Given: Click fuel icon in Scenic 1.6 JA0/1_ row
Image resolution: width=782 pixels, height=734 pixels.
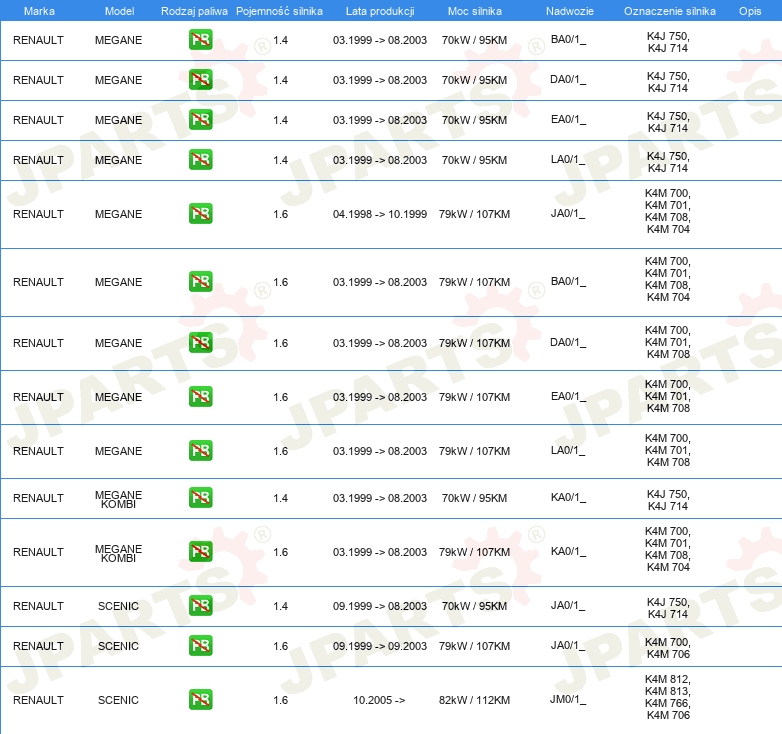Looking at the screenshot, I should click(x=200, y=645).
